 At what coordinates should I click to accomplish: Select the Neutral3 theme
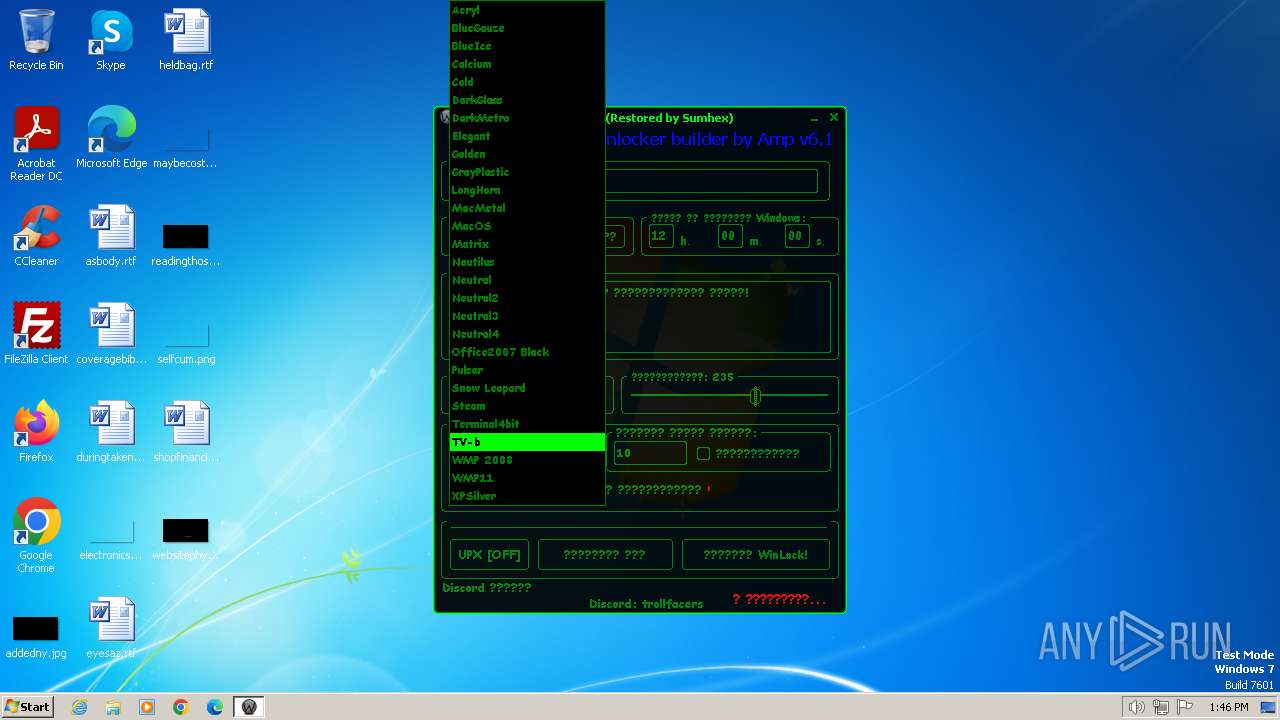tap(527, 316)
